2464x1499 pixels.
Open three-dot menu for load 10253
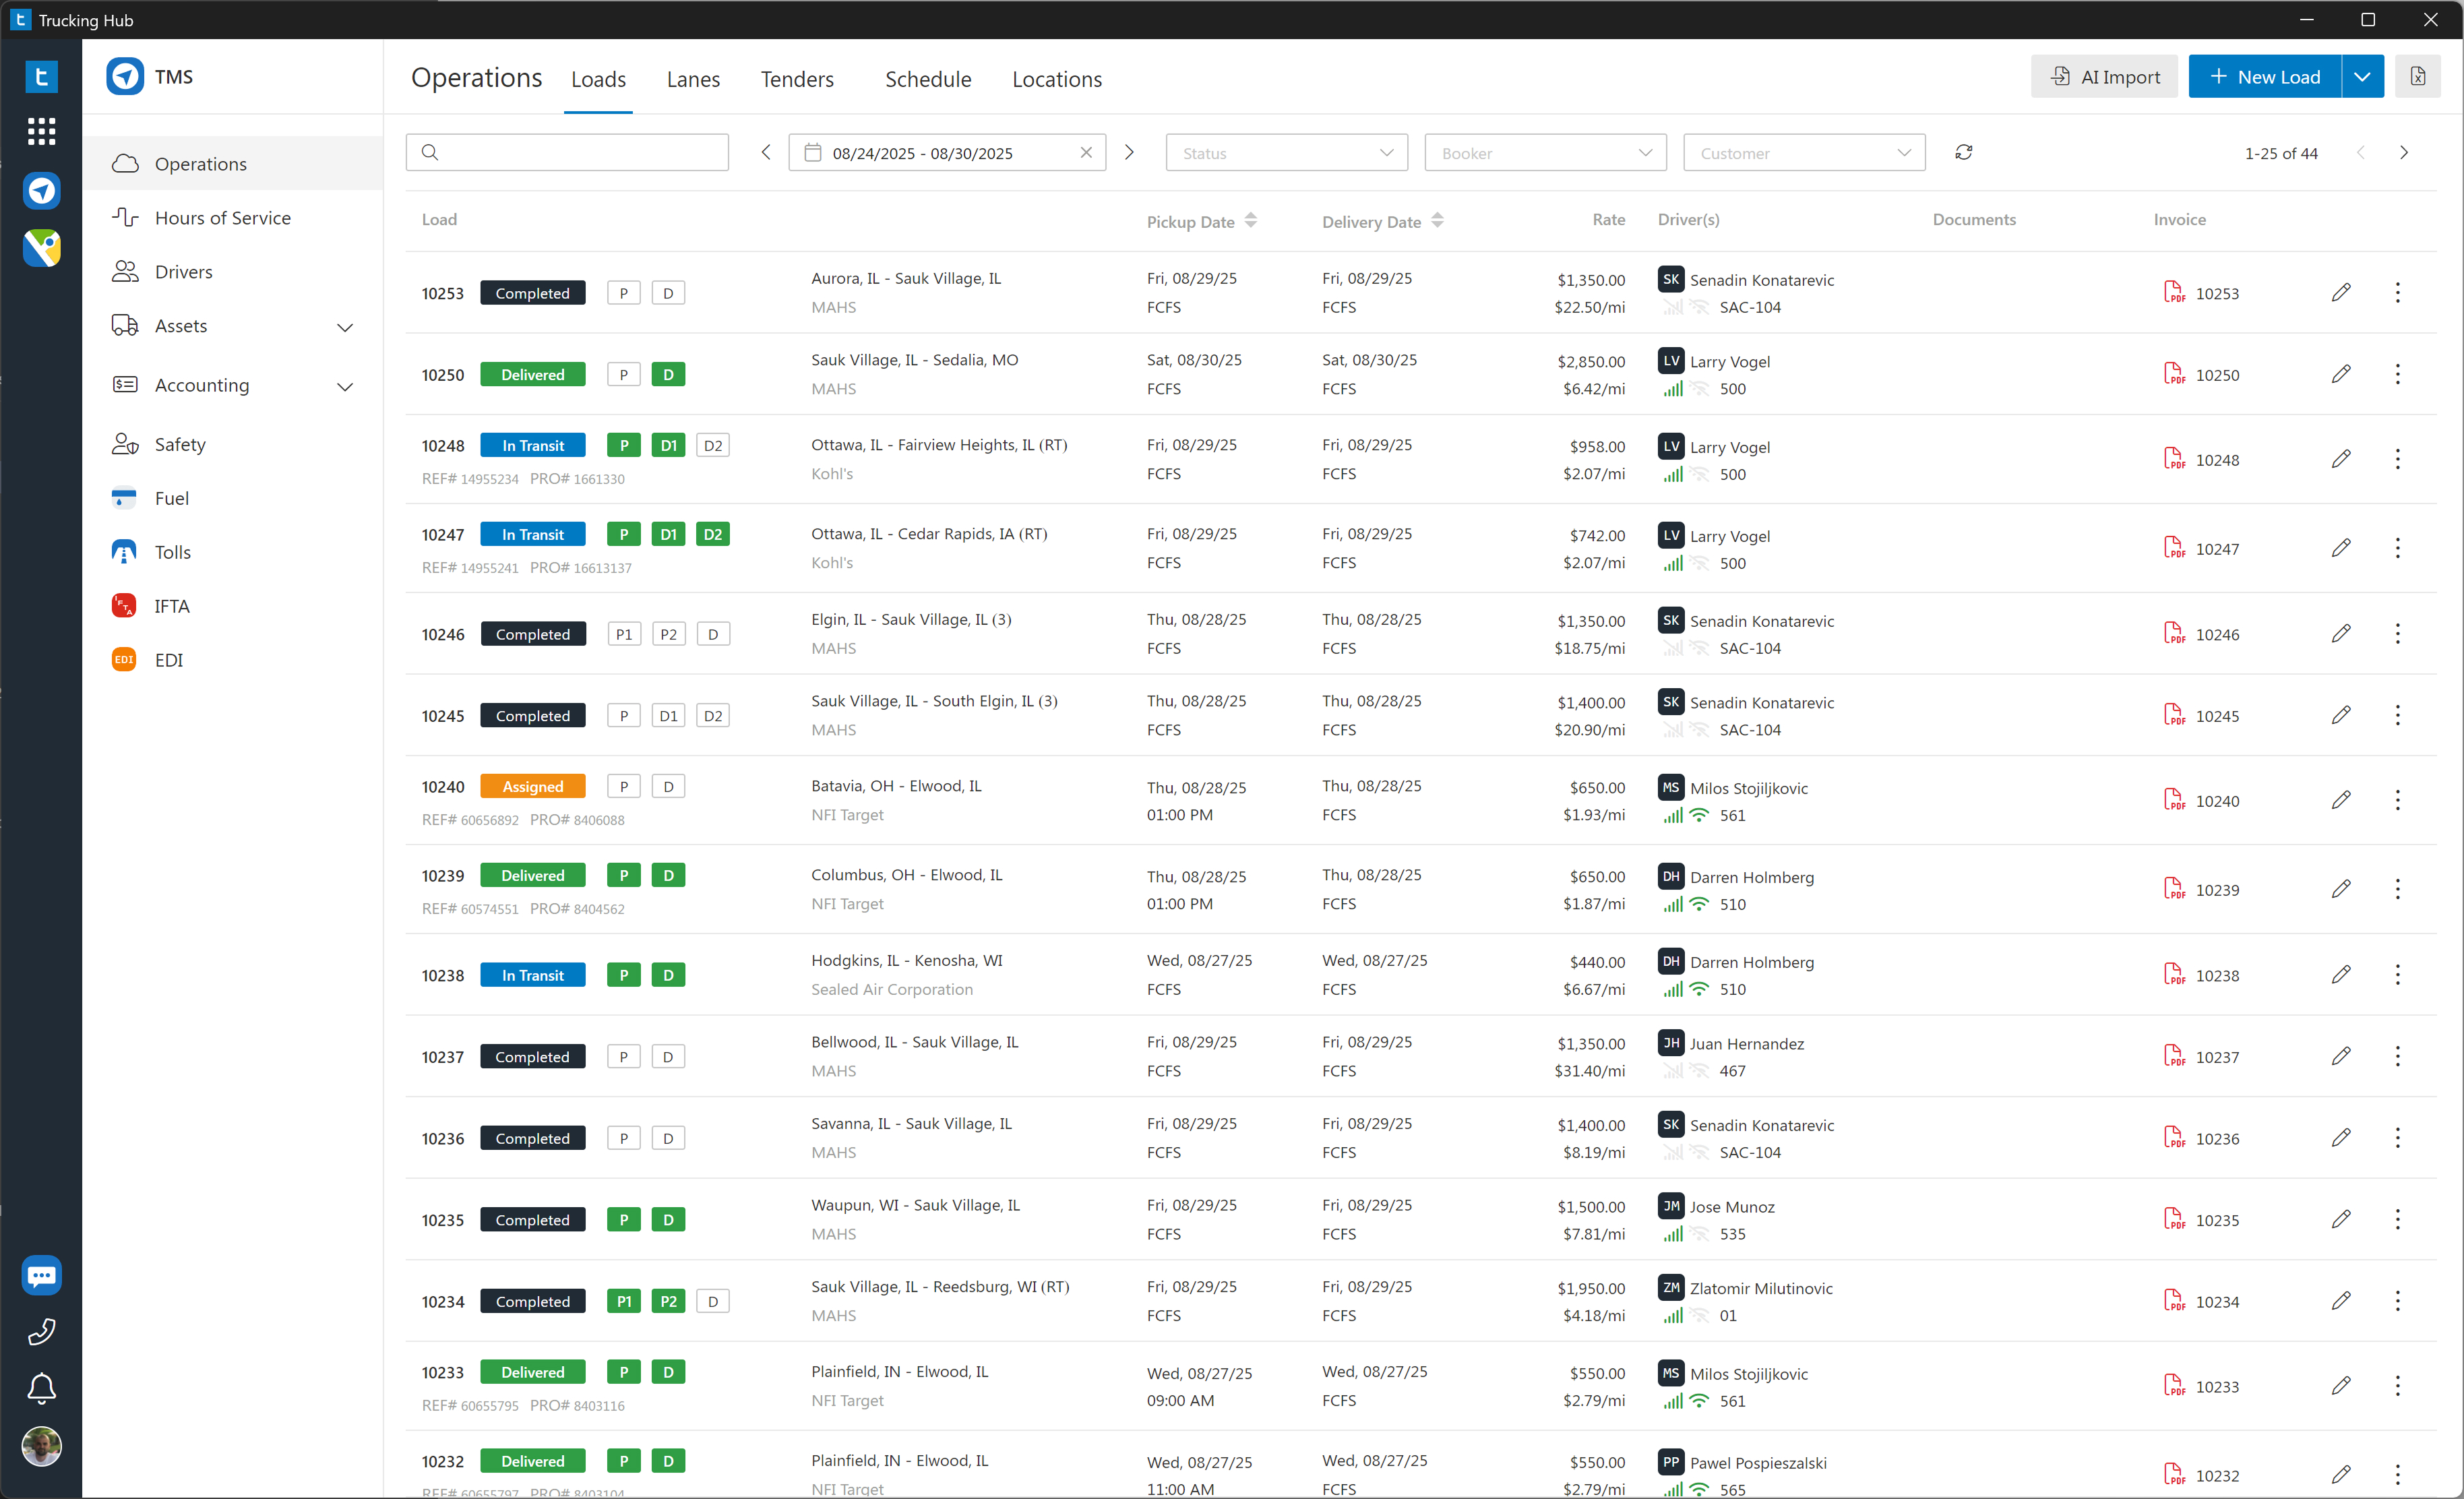(x=2397, y=293)
